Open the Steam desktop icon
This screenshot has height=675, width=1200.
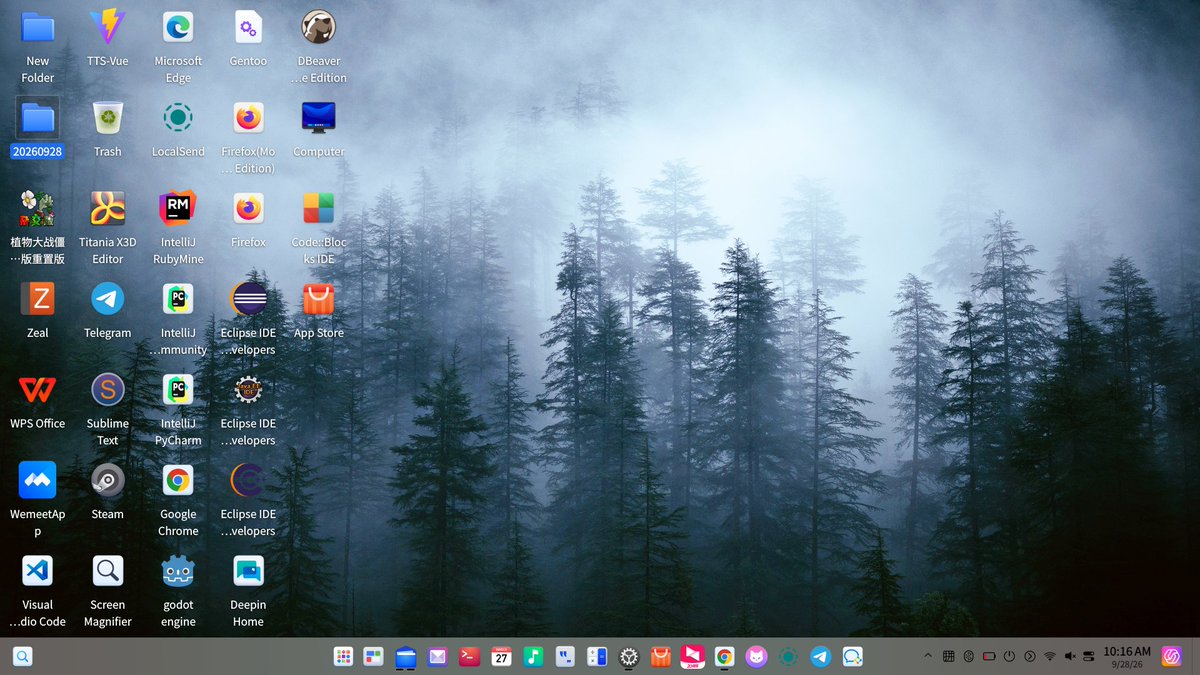107,480
